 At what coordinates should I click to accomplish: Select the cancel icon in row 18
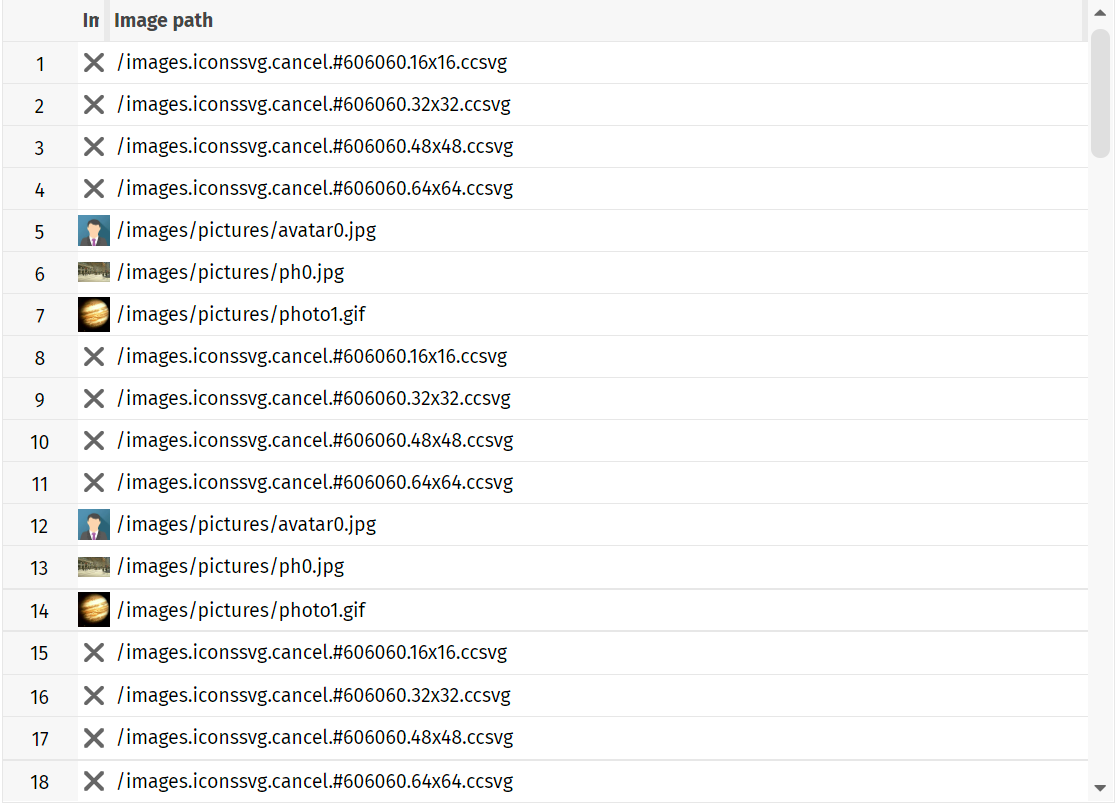(x=94, y=781)
